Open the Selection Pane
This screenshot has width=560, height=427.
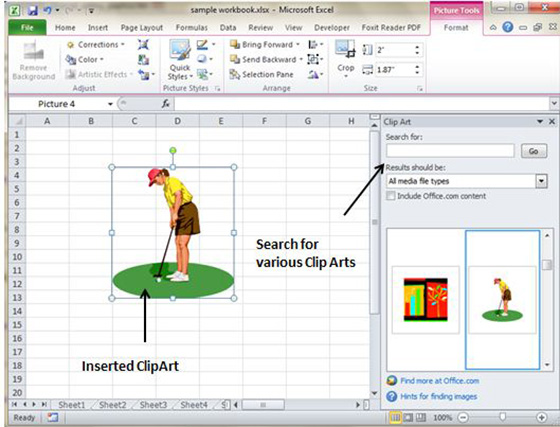261,75
